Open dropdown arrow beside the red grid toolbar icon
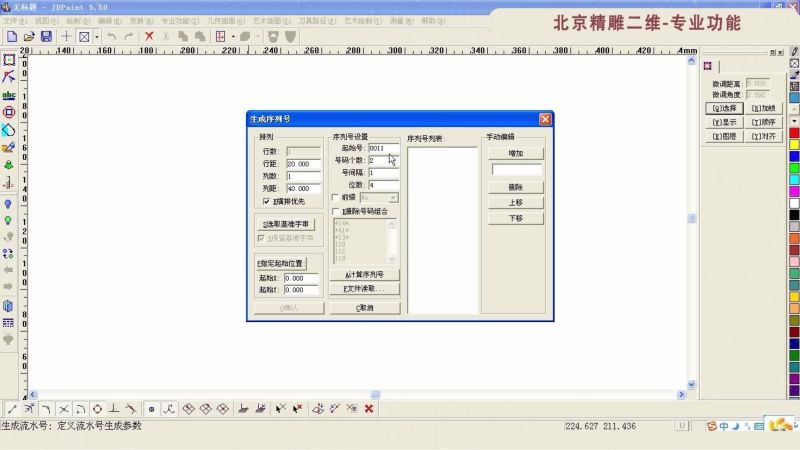This screenshot has height=450, width=800. coord(232,36)
